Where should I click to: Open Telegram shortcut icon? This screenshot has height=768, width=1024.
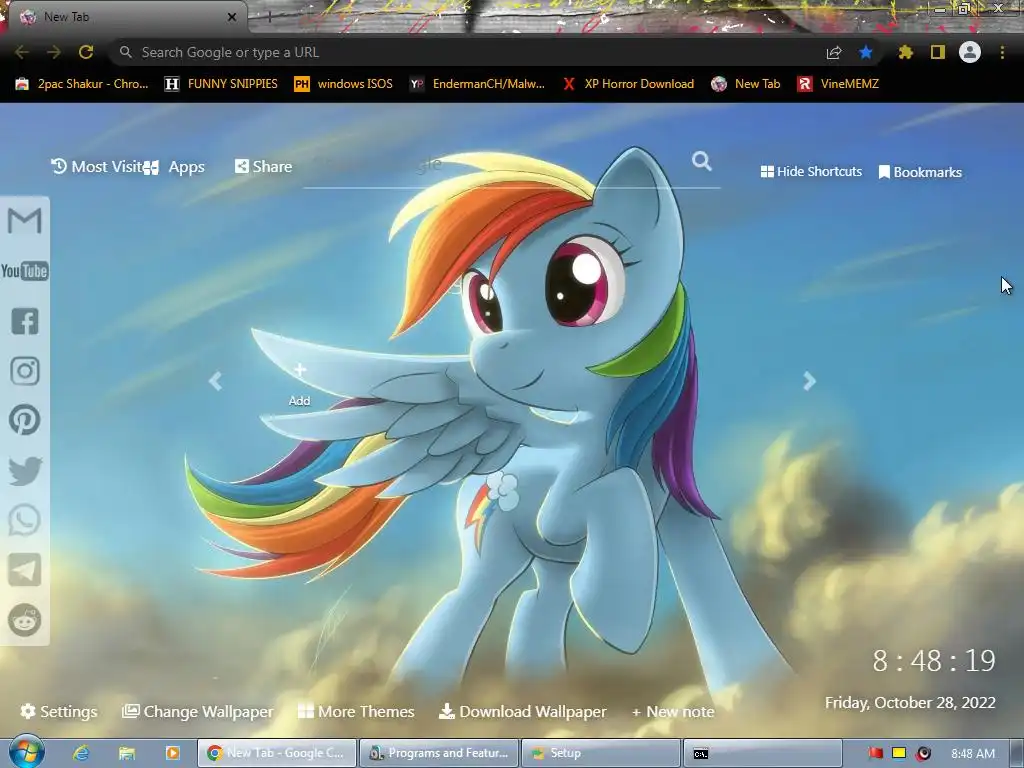coord(25,570)
